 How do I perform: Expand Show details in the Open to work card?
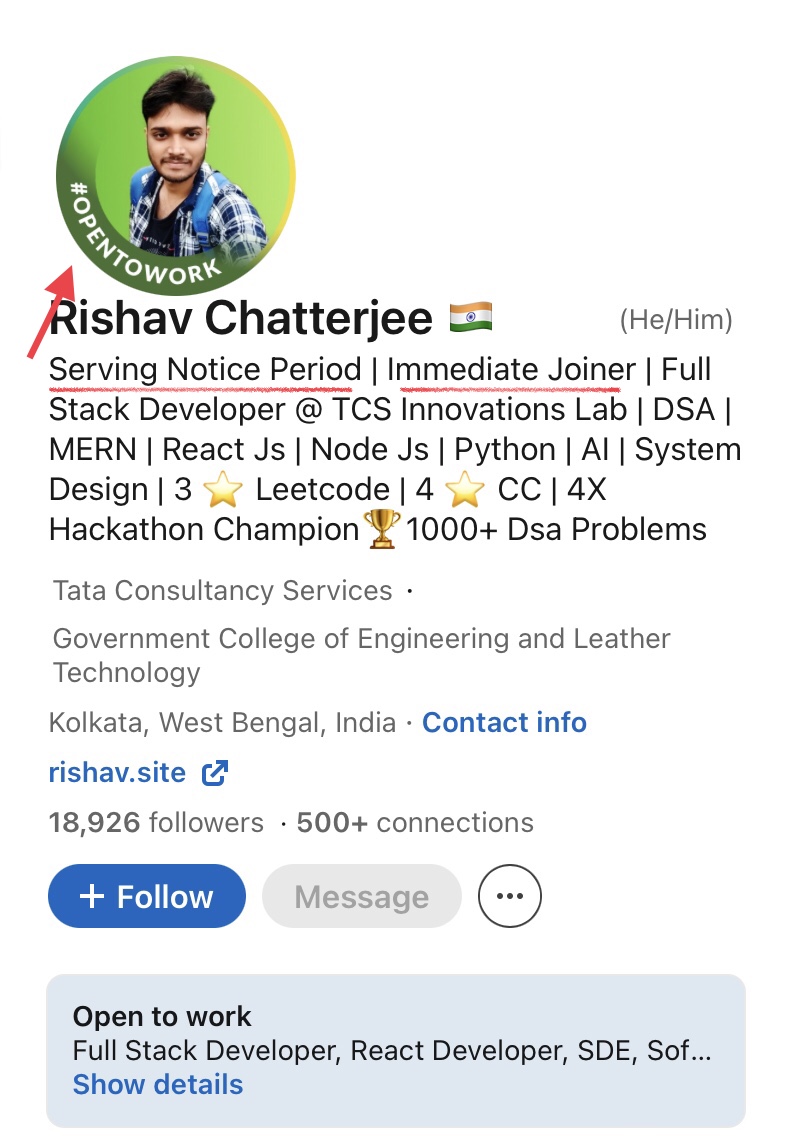[158, 1085]
